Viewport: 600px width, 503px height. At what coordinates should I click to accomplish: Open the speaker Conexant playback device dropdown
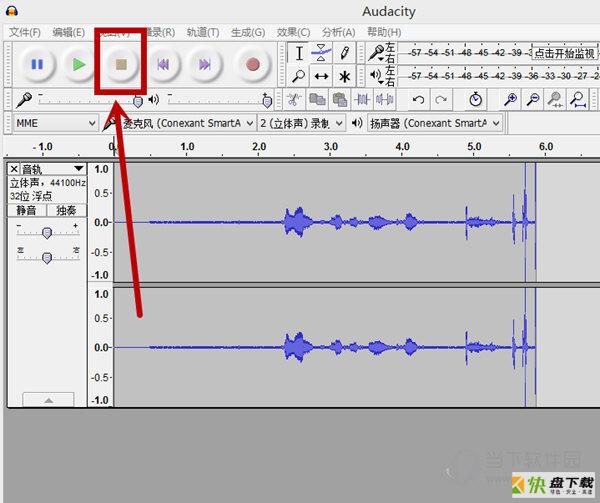click(434, 123)
